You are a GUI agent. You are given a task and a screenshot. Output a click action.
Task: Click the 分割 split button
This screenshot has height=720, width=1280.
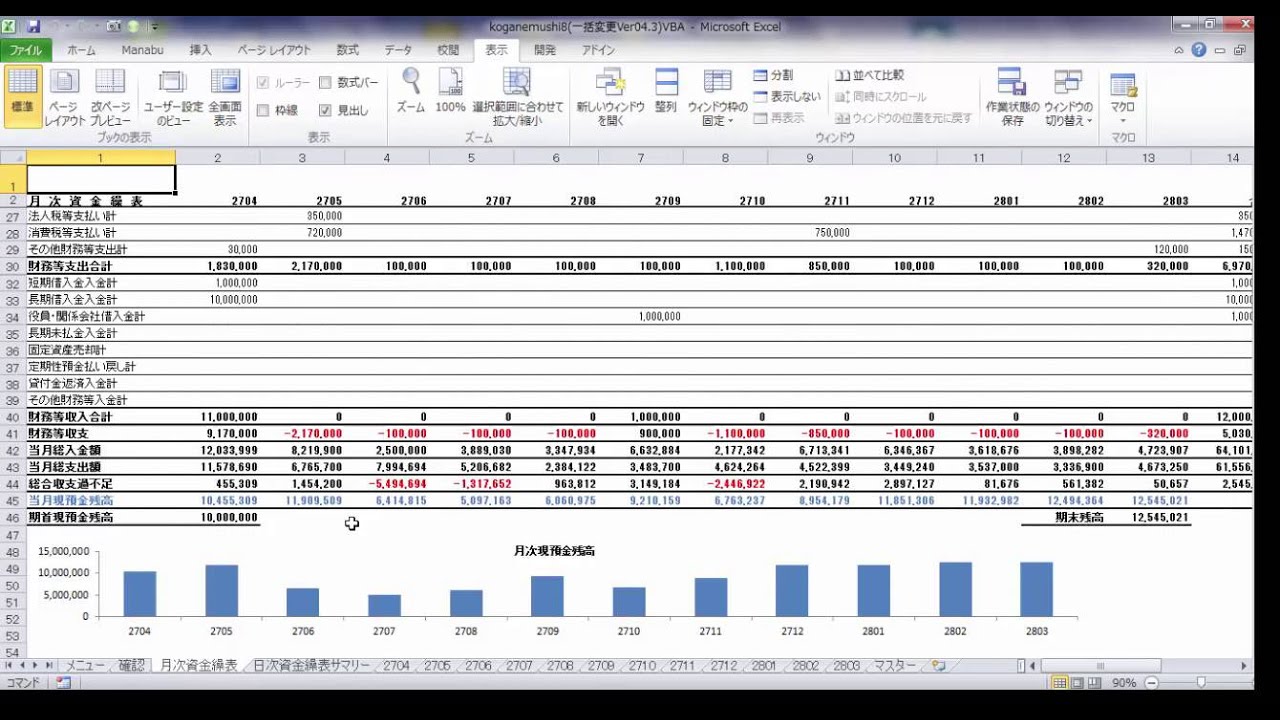point(774,75)
